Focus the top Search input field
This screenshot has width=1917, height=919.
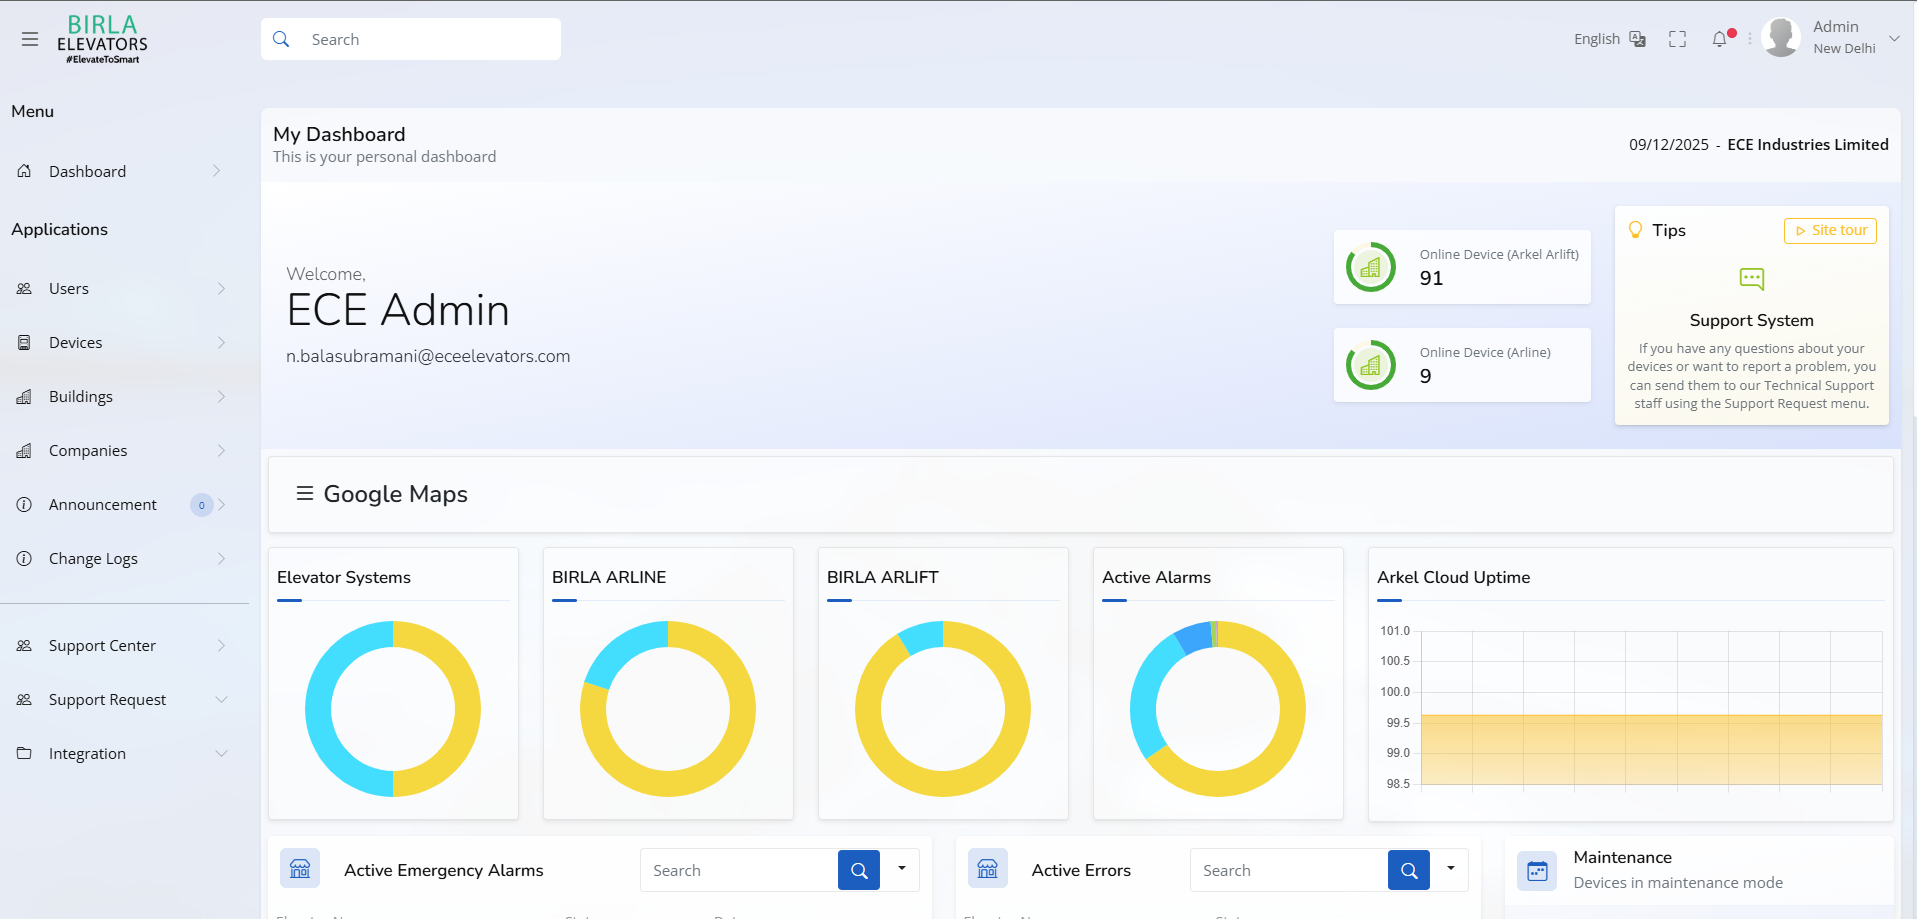[411, 39]
